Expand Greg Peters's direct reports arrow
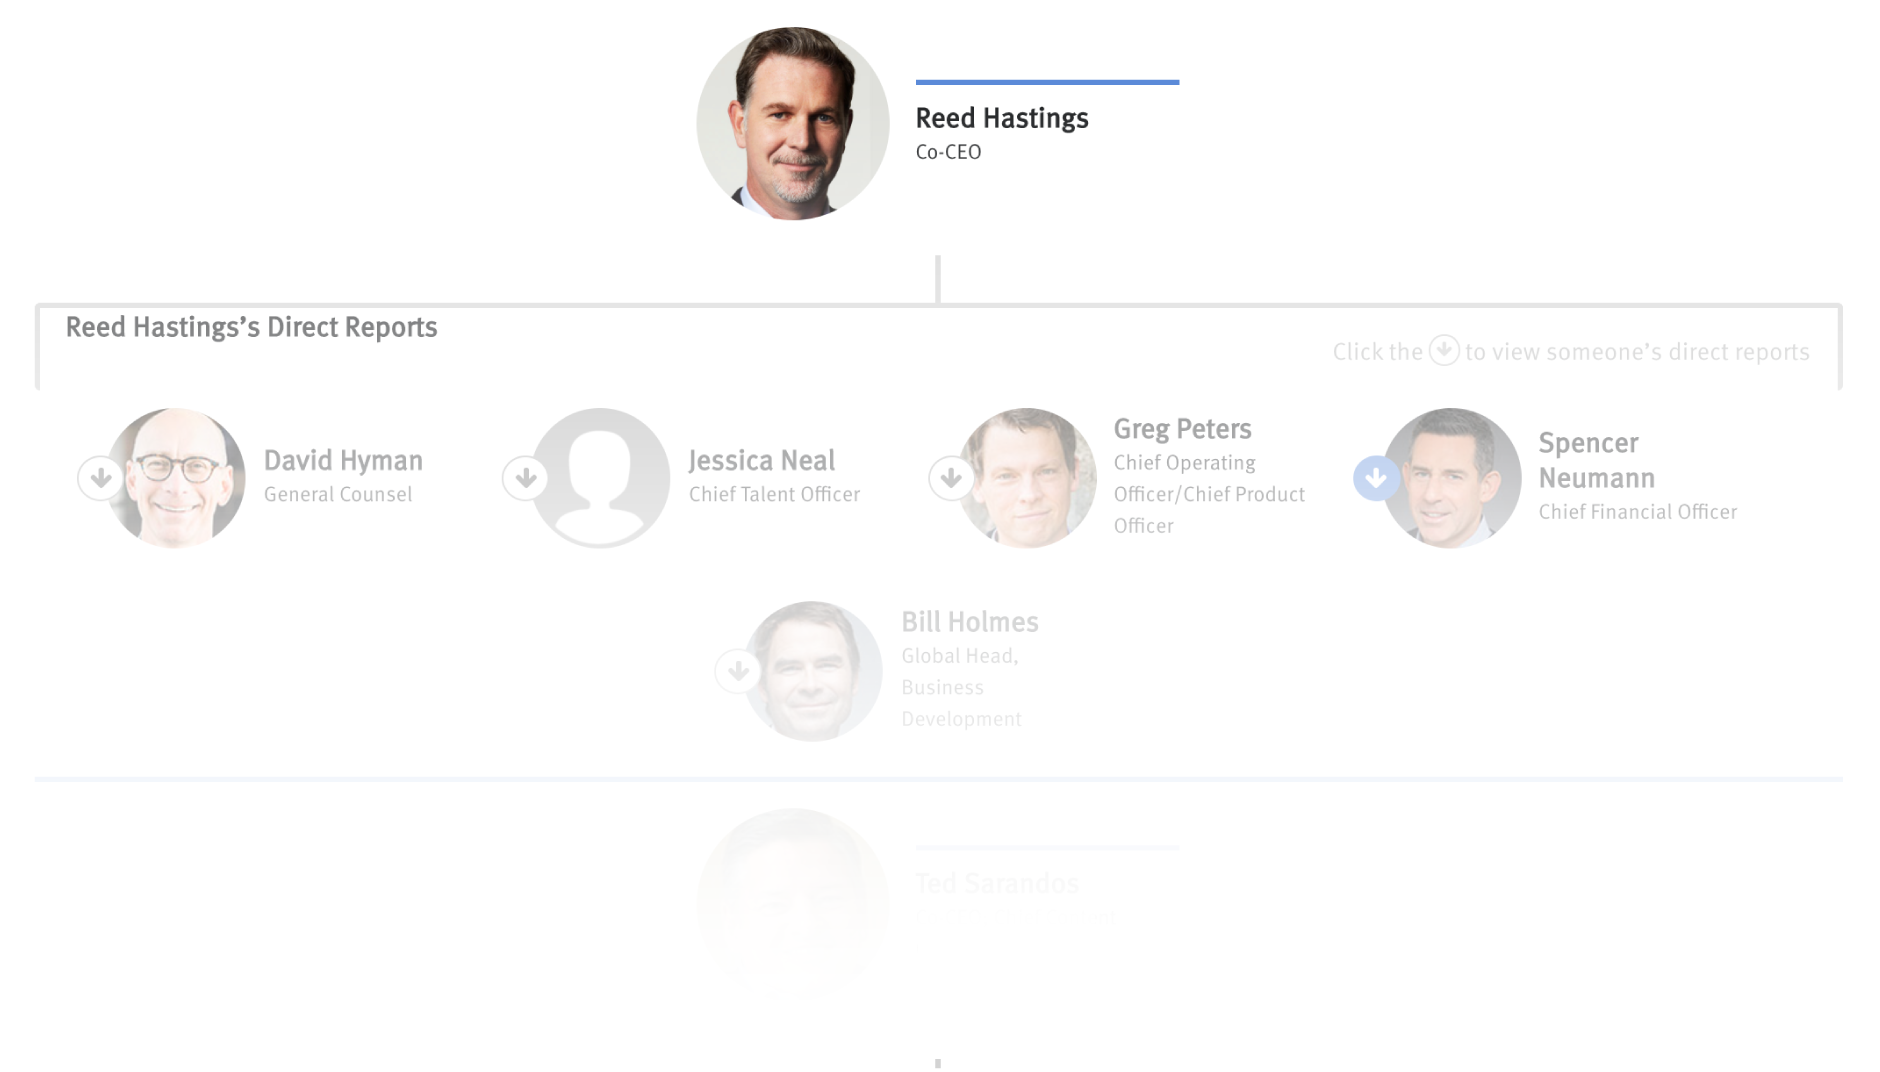The width and height of the screenshot is (1880, 1072). tap(951, 478)
